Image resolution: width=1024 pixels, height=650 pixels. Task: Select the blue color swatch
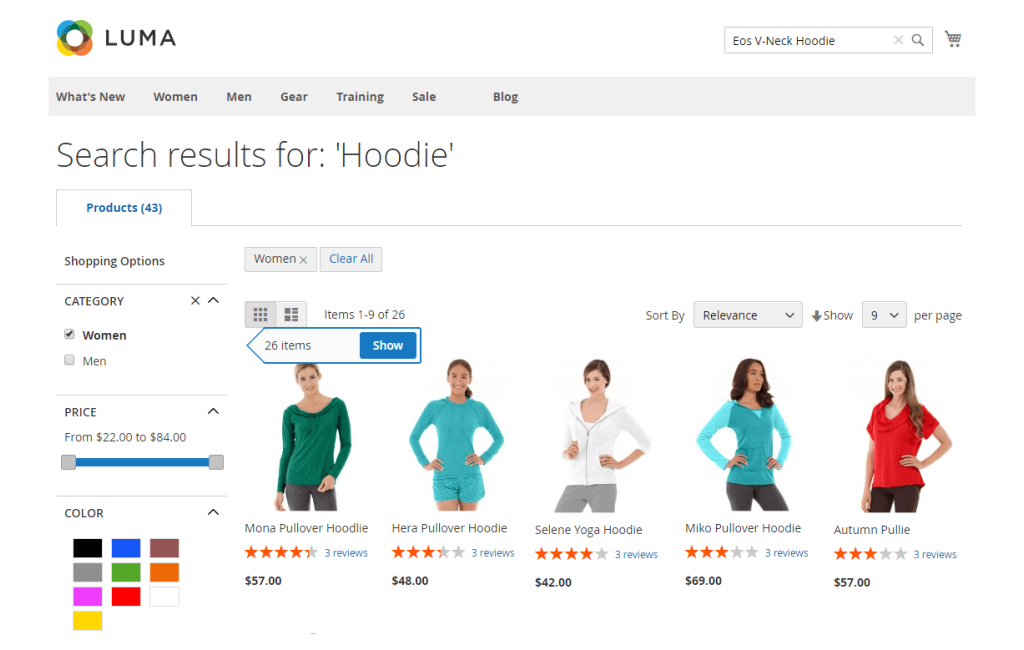click(126, 548)
